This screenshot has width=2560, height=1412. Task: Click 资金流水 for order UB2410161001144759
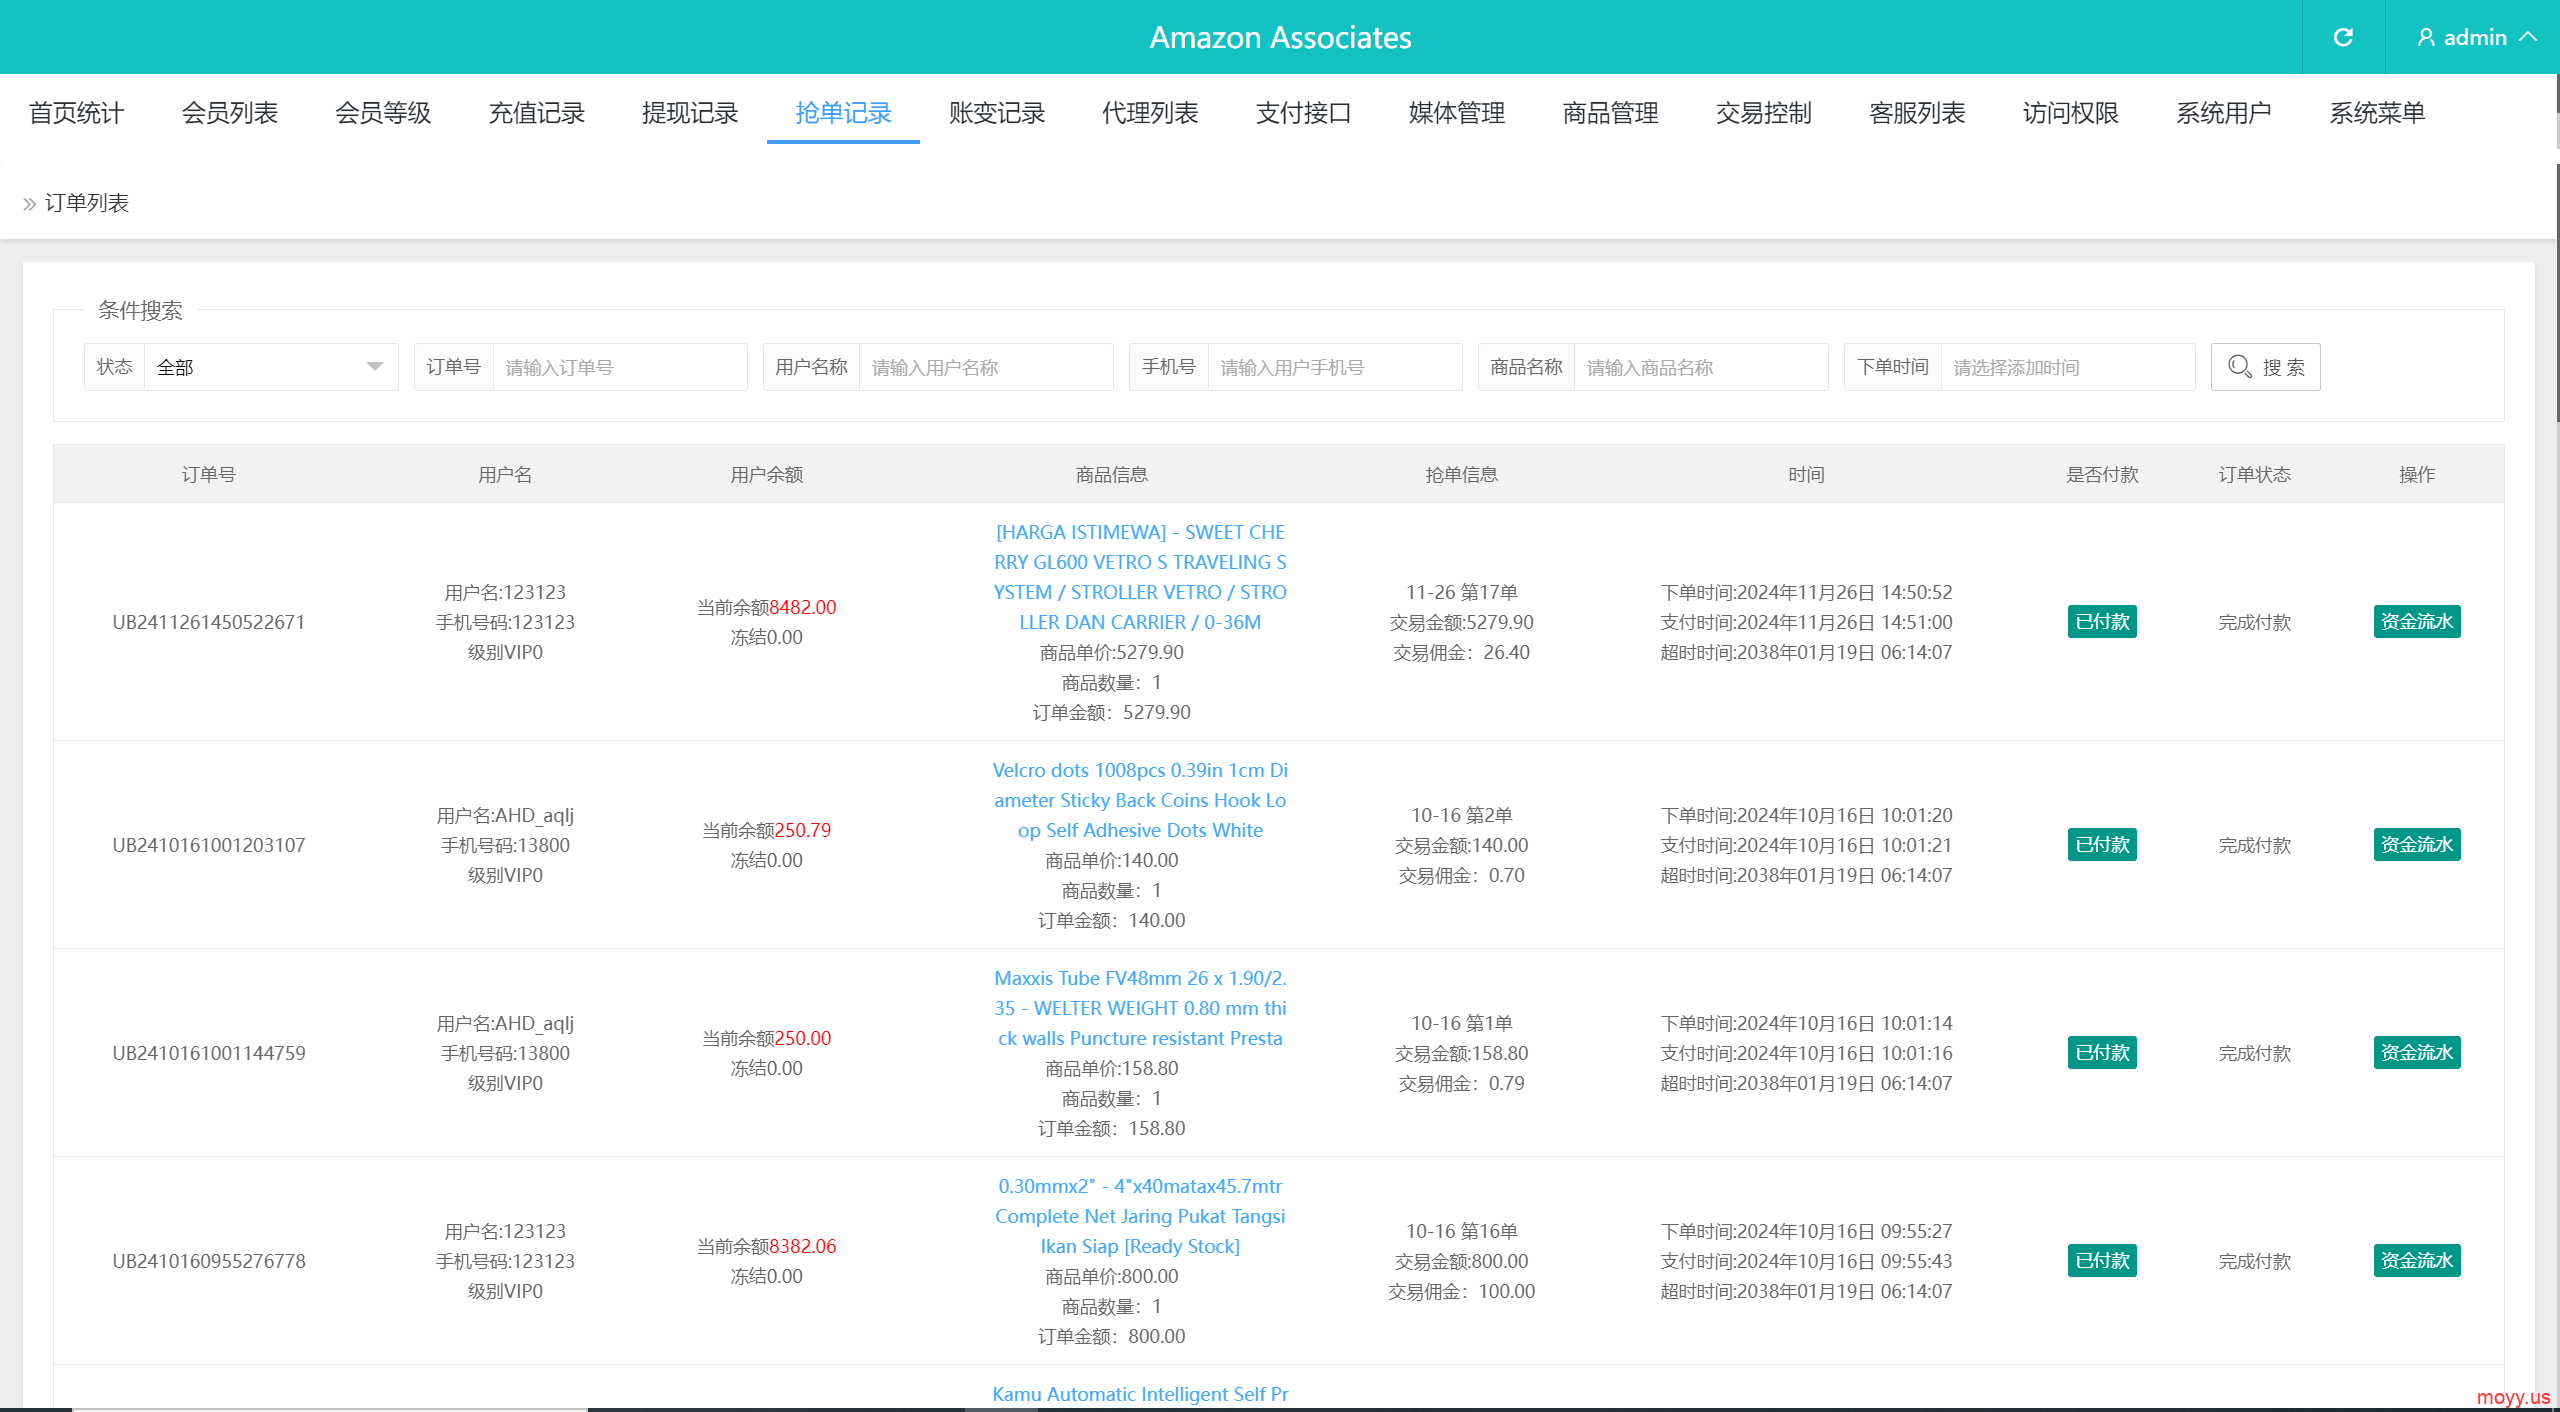pyautogui.click(x=2417, y=1053)
